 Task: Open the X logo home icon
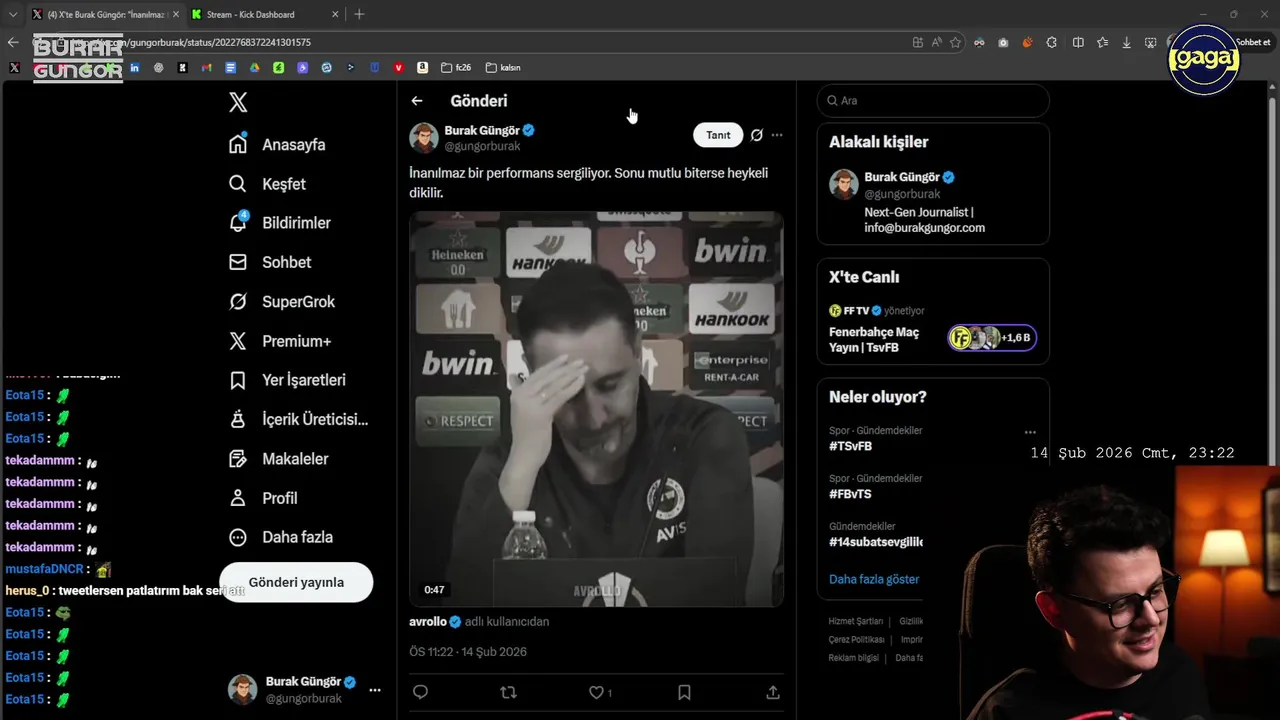pyautogui.click(x=238, y=102)
